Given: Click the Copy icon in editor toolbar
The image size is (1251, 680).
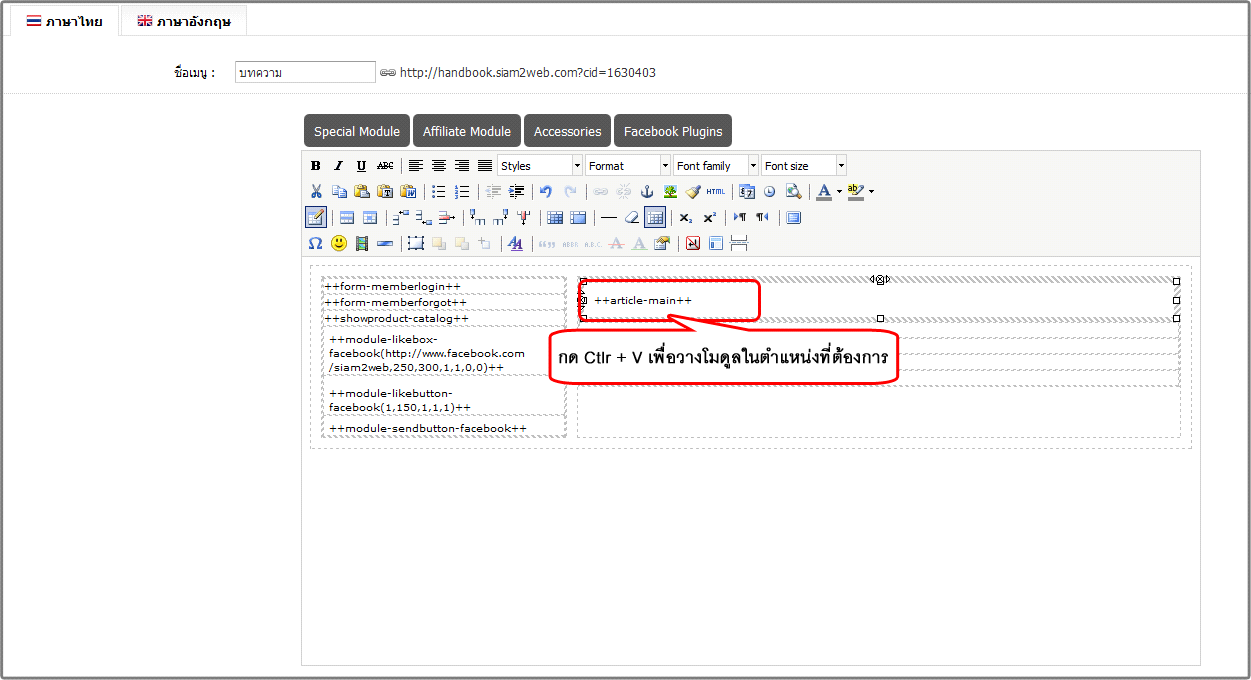Looking at the screenshot, I should pos(339,192).
